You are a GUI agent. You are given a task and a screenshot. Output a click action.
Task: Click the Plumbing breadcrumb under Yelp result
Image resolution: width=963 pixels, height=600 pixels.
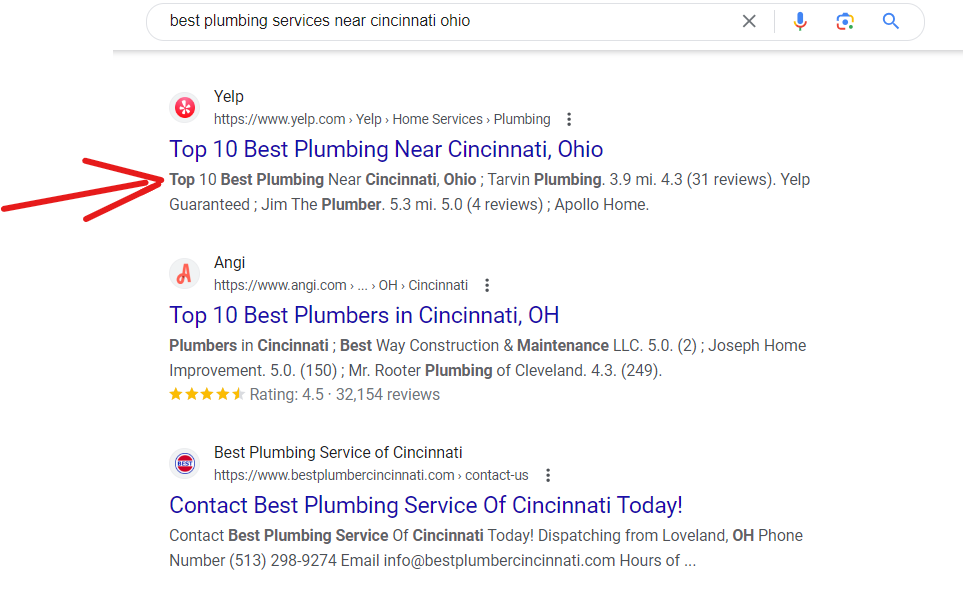click(x=522, y=118)
